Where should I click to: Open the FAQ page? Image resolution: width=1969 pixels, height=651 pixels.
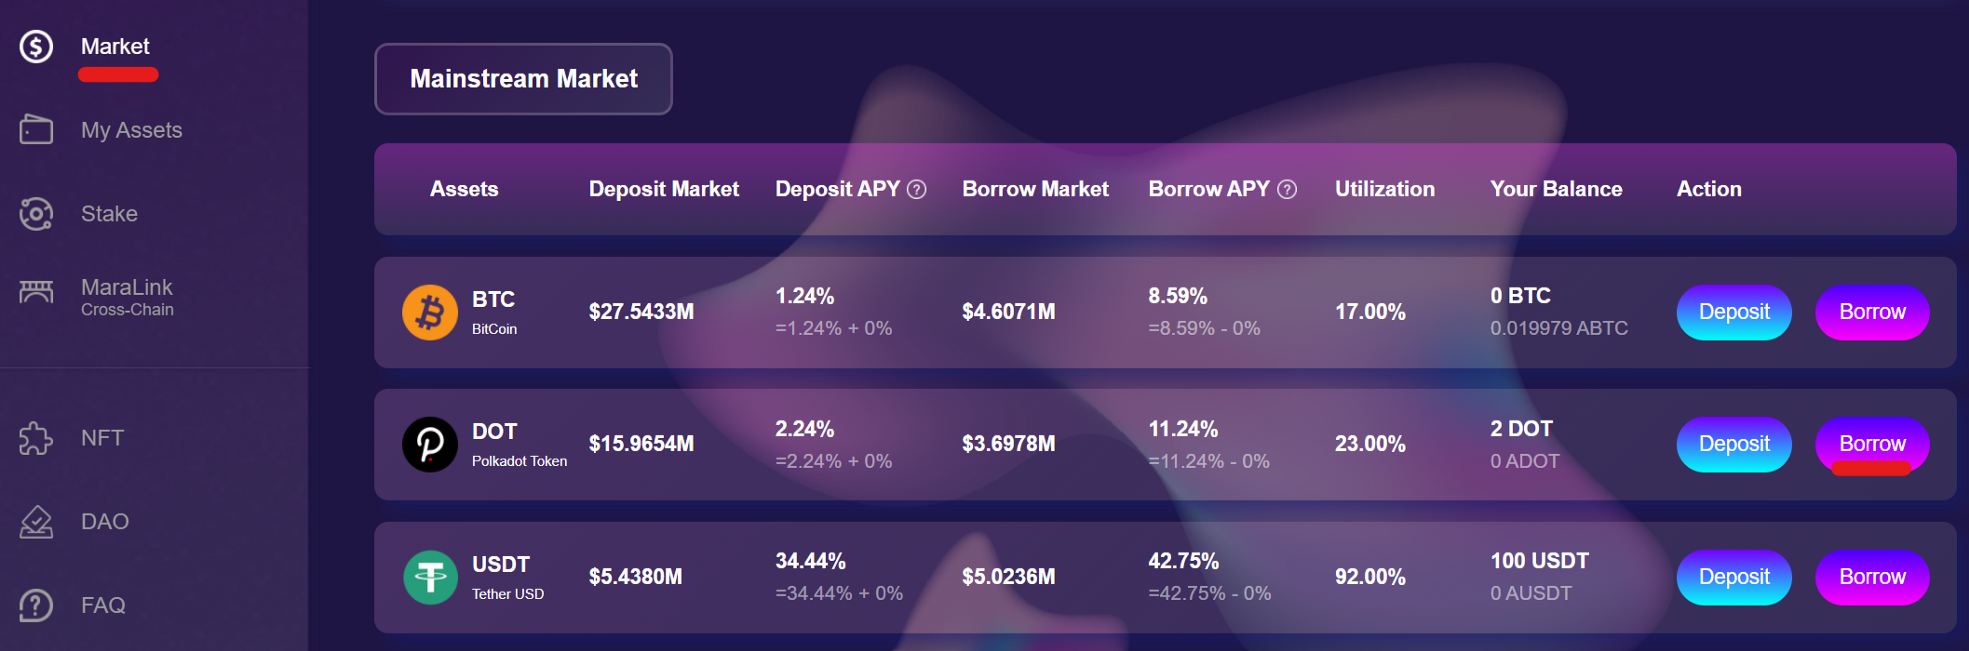(x=103, y=605)
